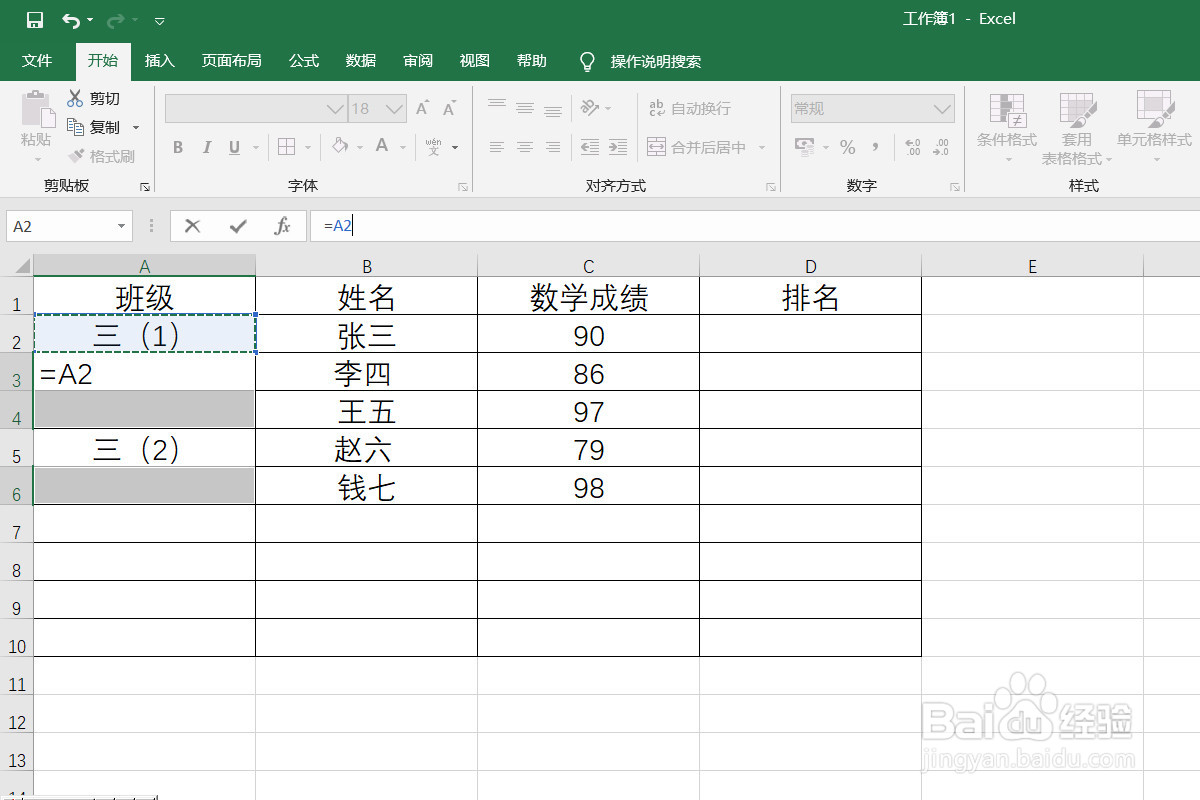Confirm the formula with the checkmark button
The height and width of the screenshot is (800, 1200).
(236, 225)
